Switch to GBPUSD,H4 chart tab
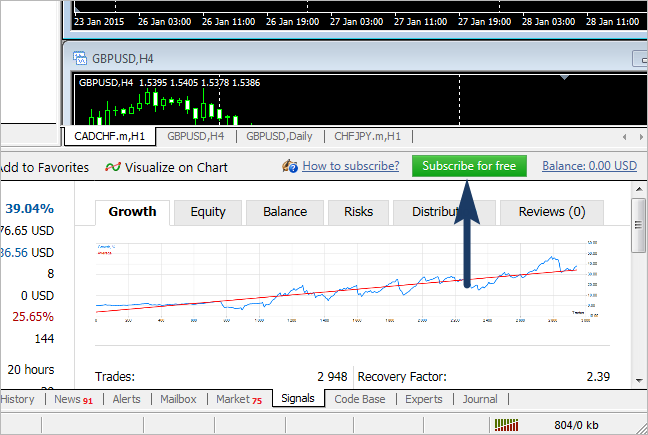This screenshot has height=435, width=648. click(195, 136)
